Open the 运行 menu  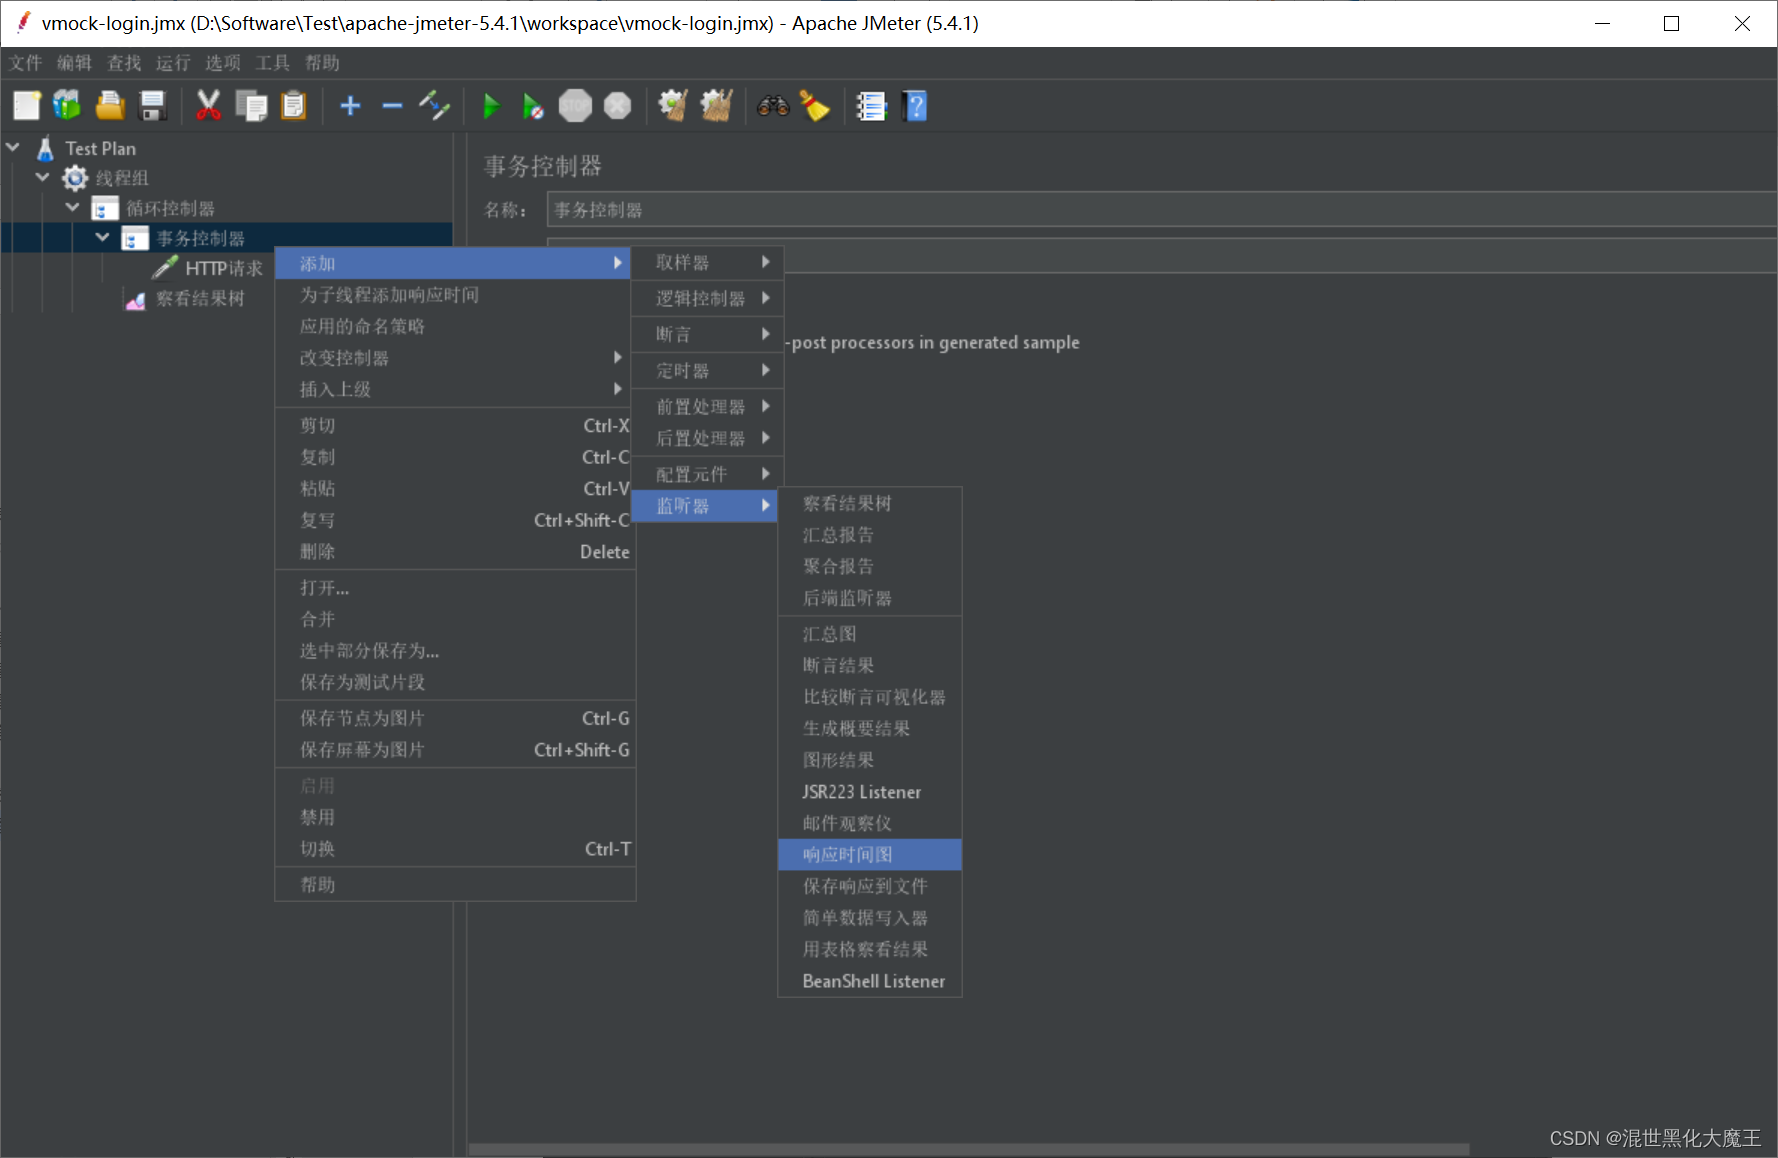pyautogui.click(x=173, y=63)
